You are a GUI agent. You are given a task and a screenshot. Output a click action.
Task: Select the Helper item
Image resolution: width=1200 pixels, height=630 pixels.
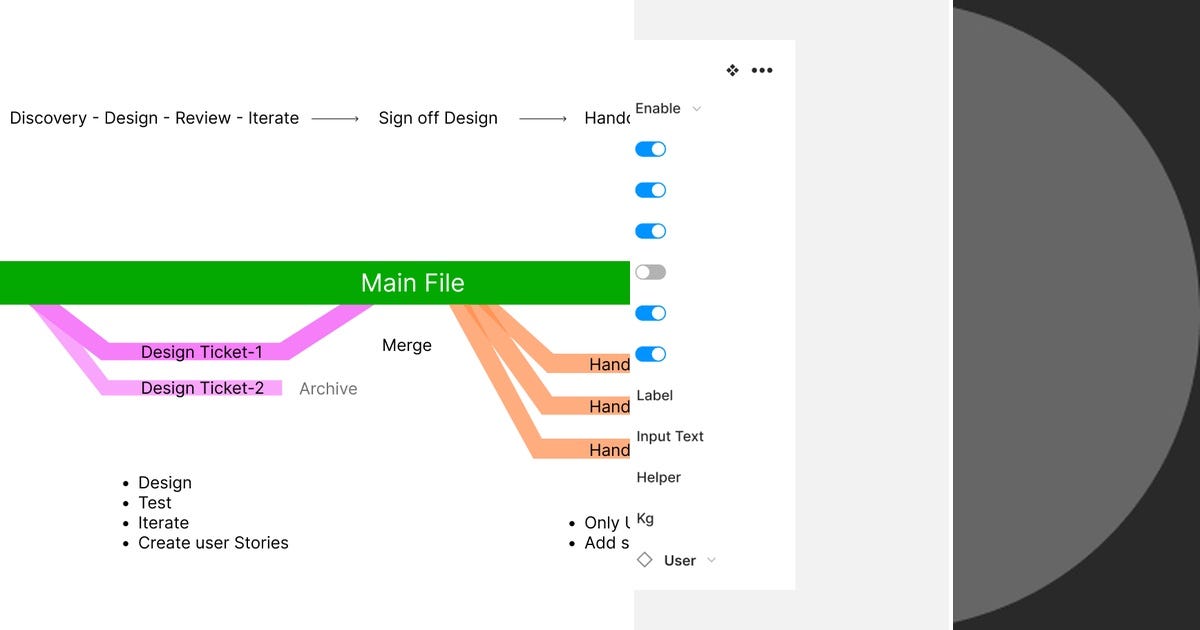(x=658, y=477)
